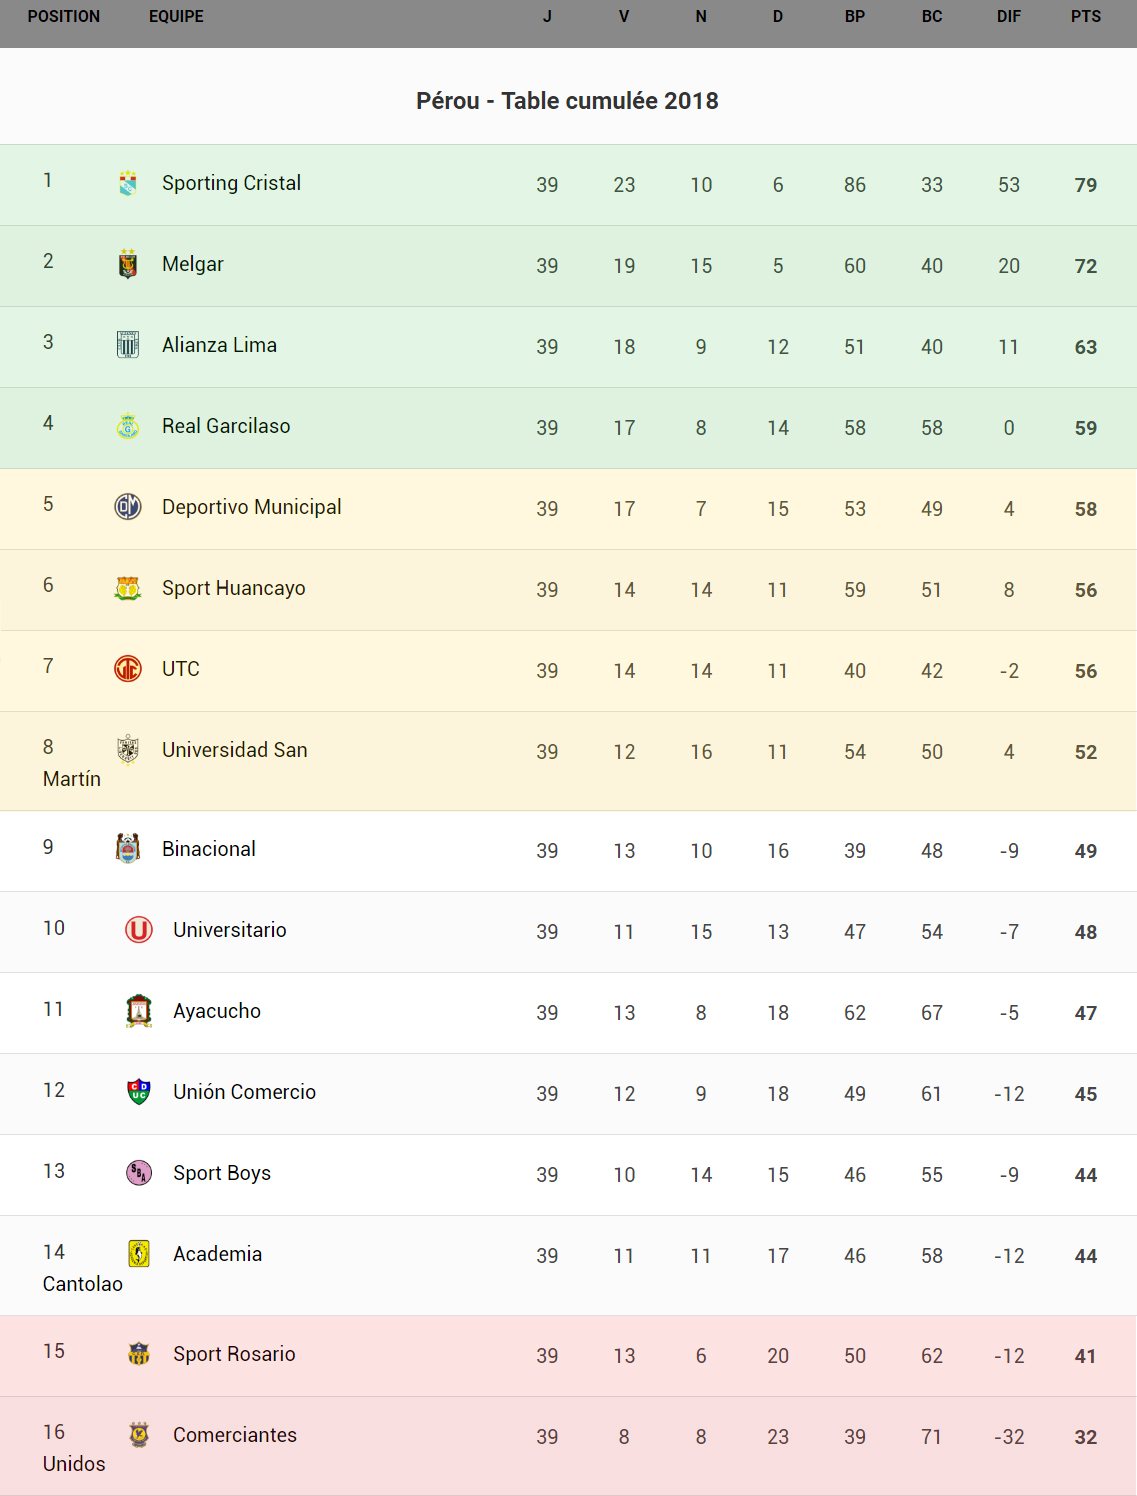
Task: Click the Sporting Cristal club crest
Action: [x=128, y=183]
